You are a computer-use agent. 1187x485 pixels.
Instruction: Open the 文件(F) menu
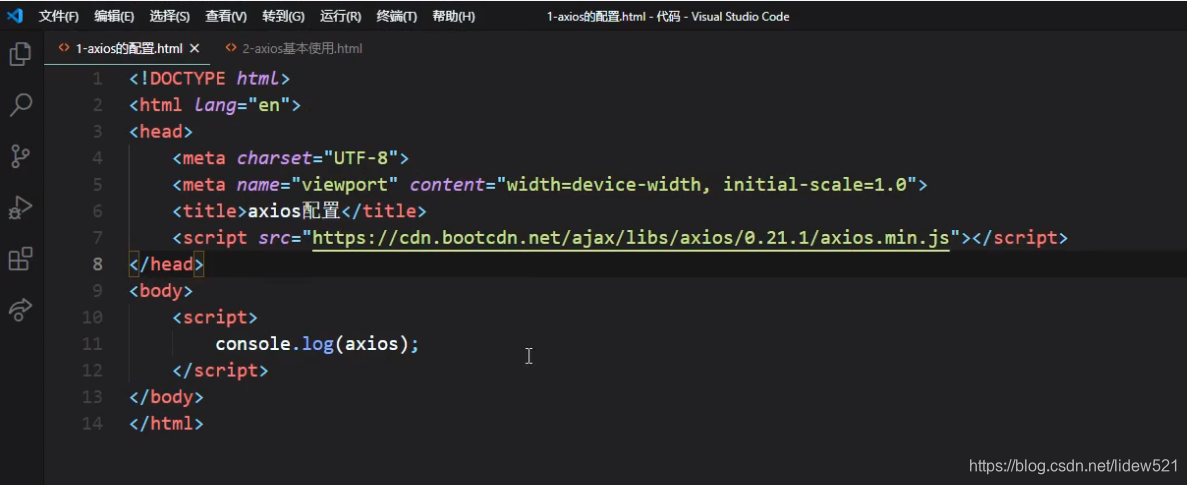[x=58, y=16]
